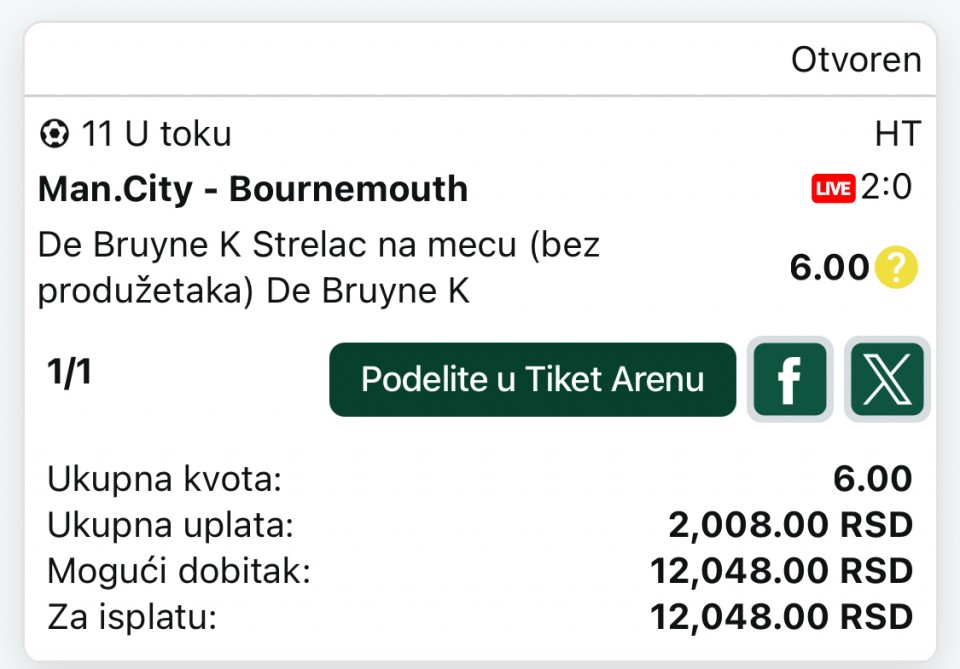Image resolution: width=960 pixels, height=669 pixels.
Task: Open the Man.City - Bournemouth match
Action: point(253,189)
